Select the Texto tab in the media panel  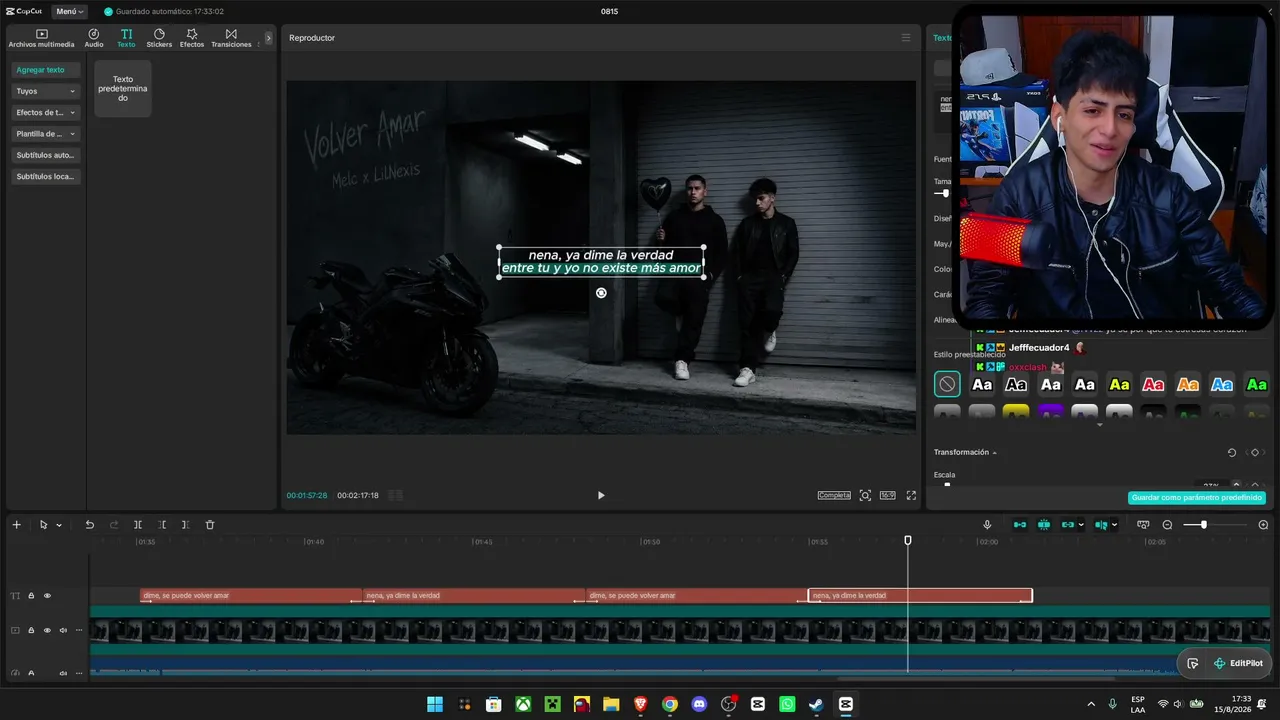pyautogui.click(x=126, y=38)
